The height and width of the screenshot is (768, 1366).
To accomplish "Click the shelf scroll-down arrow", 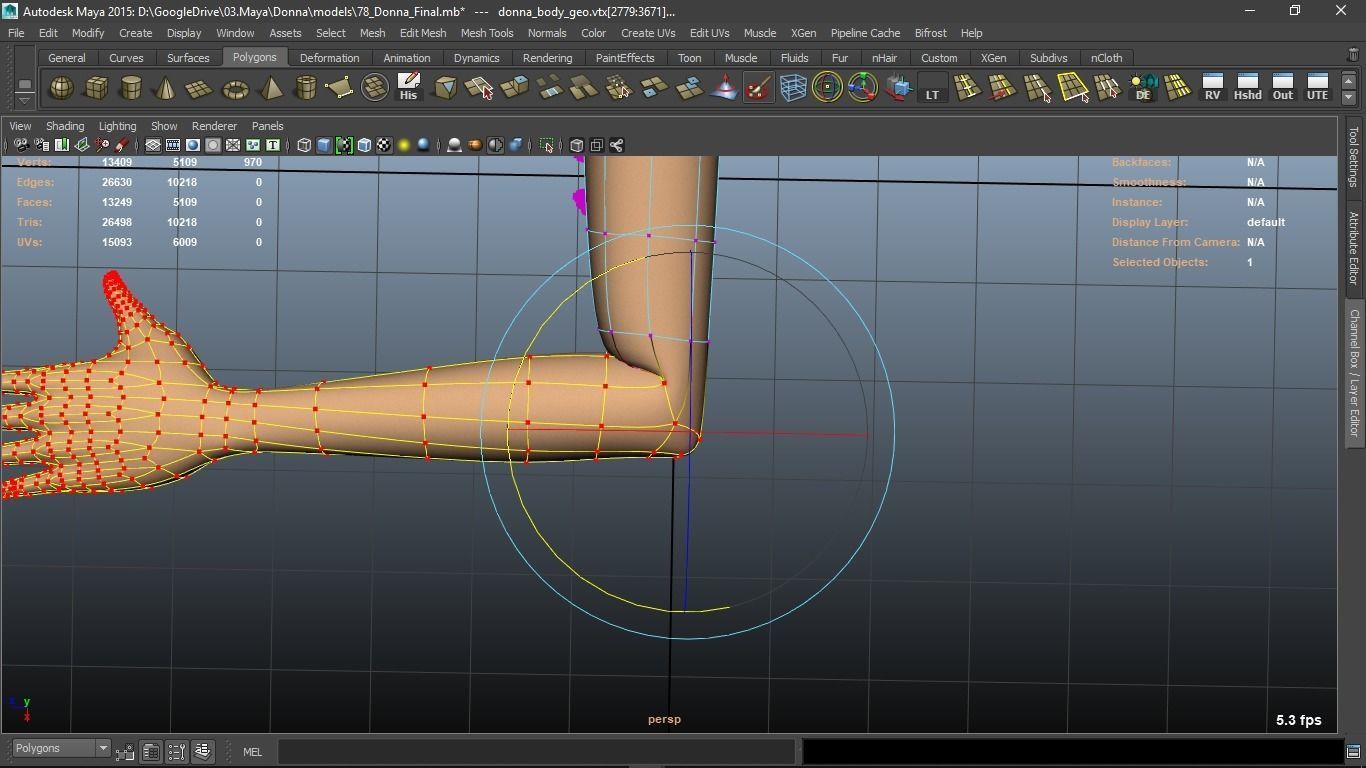I will (x=1350, y=98).
